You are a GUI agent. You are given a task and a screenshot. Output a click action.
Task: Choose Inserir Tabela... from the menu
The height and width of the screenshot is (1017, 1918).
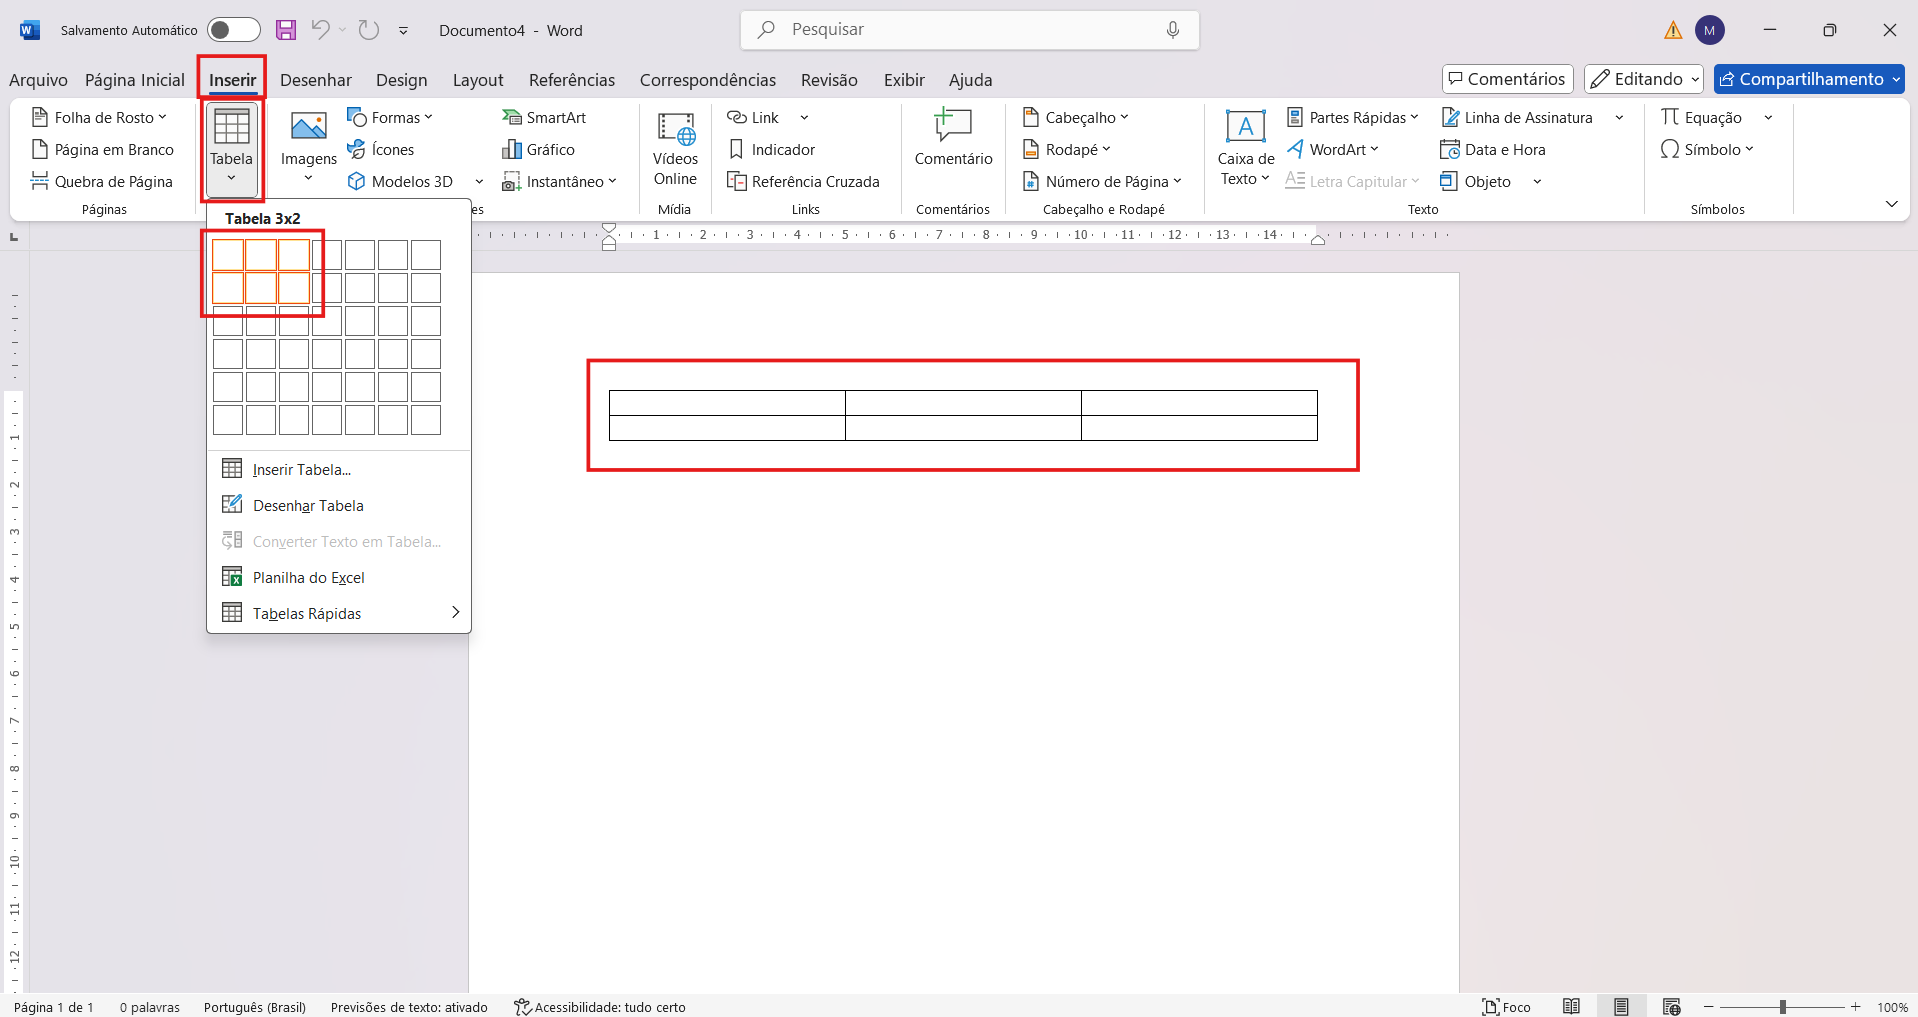tap(339, 470)
